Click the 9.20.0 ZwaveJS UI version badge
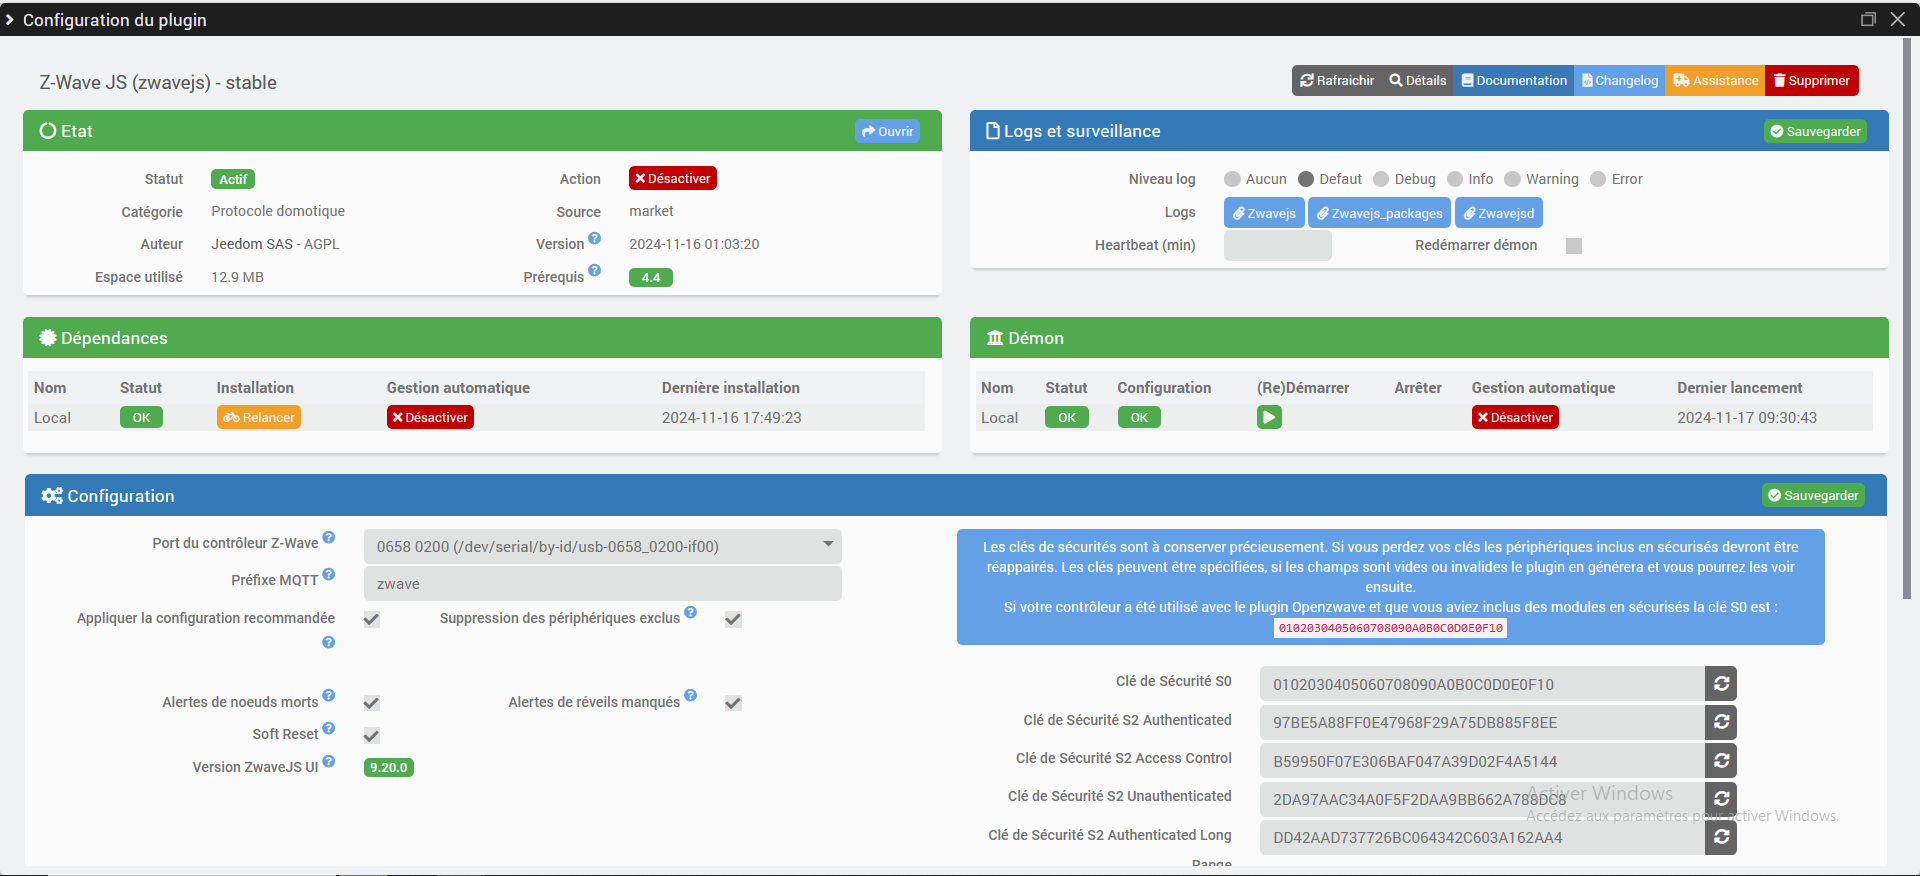This screenshot has width=1920, height=876. [389, 767]
